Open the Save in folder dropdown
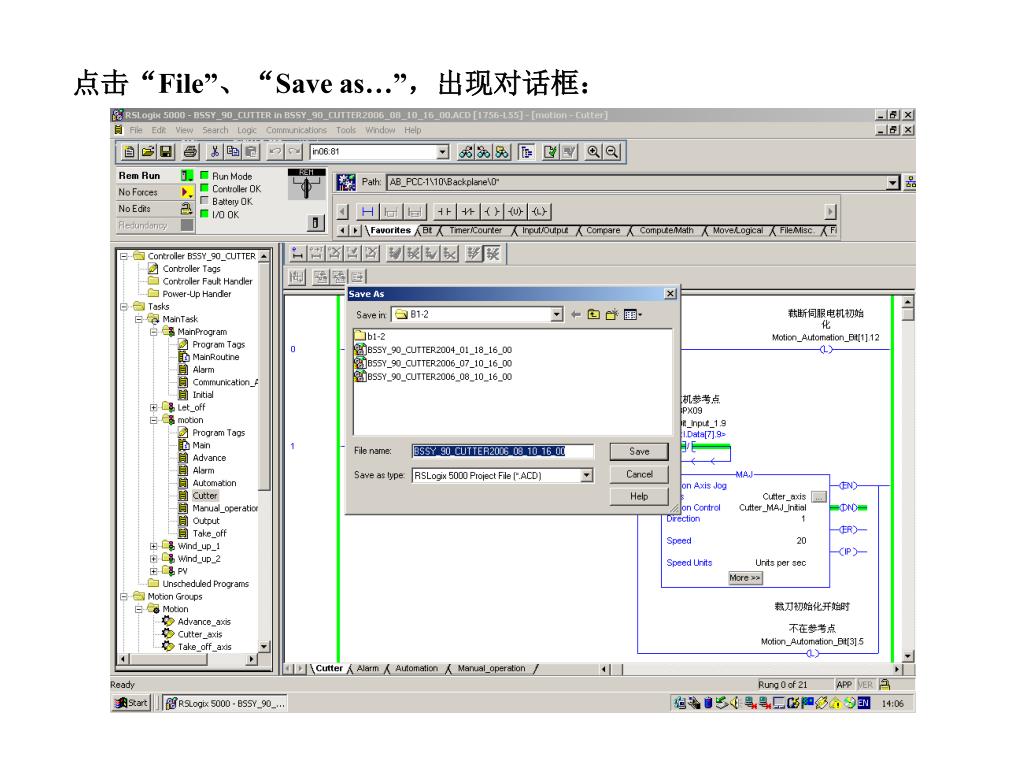This screenshot has height=768, width=1024. pos(556,315)
